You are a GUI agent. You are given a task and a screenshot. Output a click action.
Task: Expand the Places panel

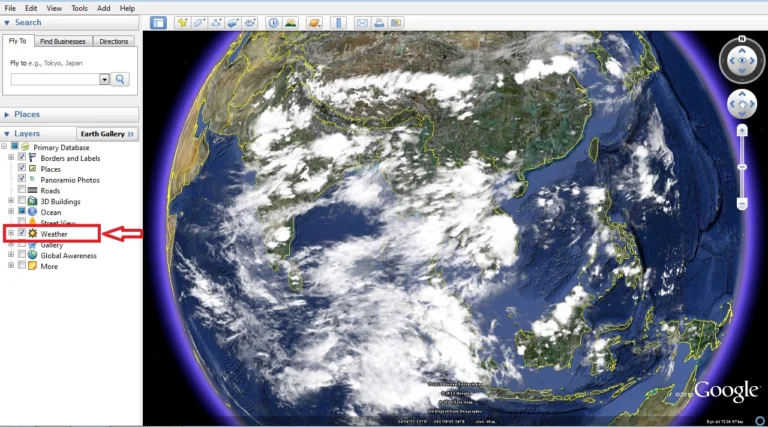point(7,115)
